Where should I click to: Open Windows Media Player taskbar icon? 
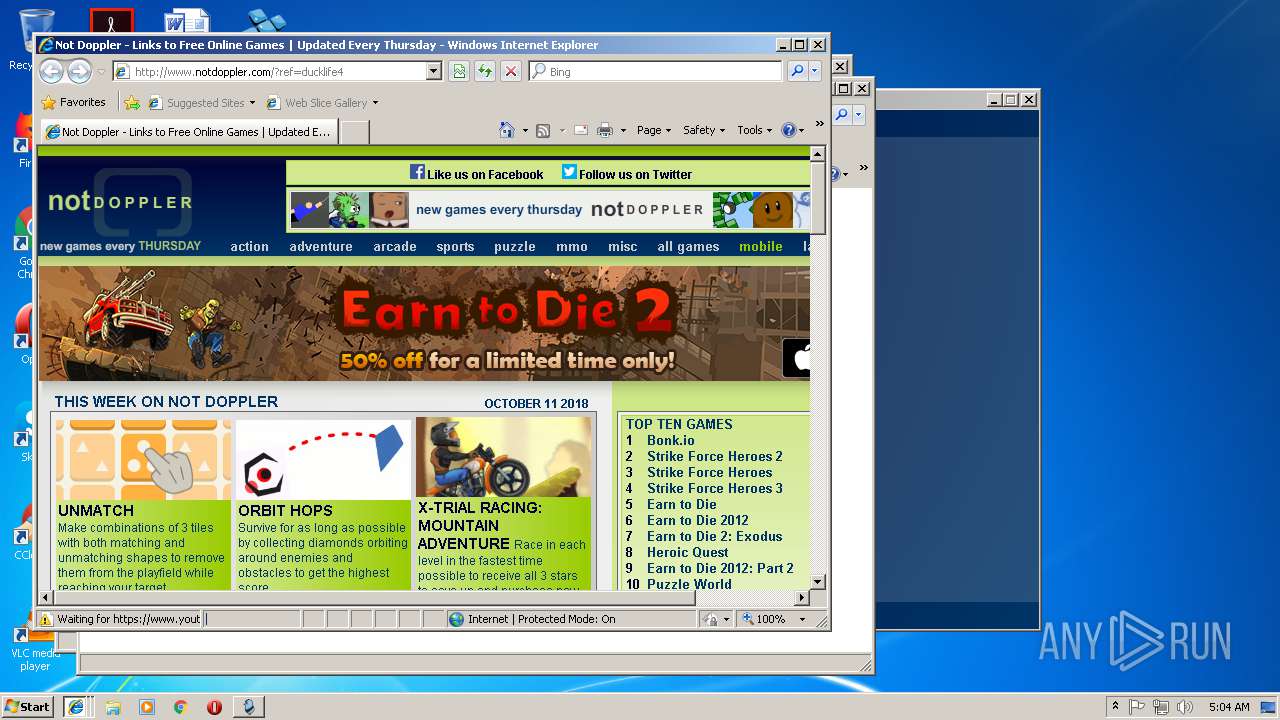(x=147, y=706)
